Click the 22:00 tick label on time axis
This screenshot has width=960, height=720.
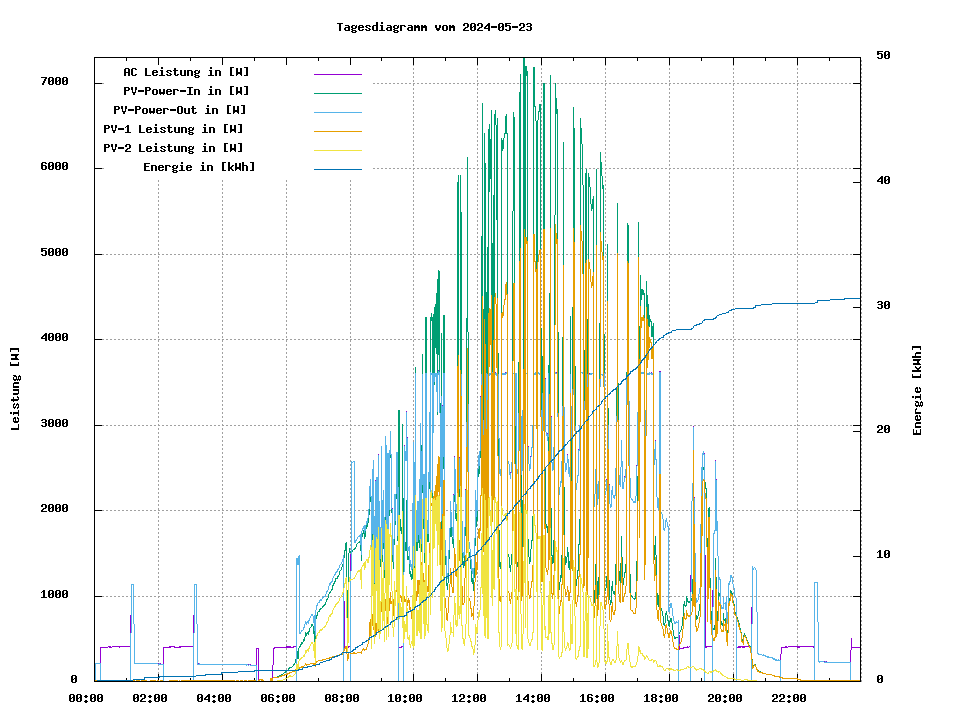click(x=789, y=698)
